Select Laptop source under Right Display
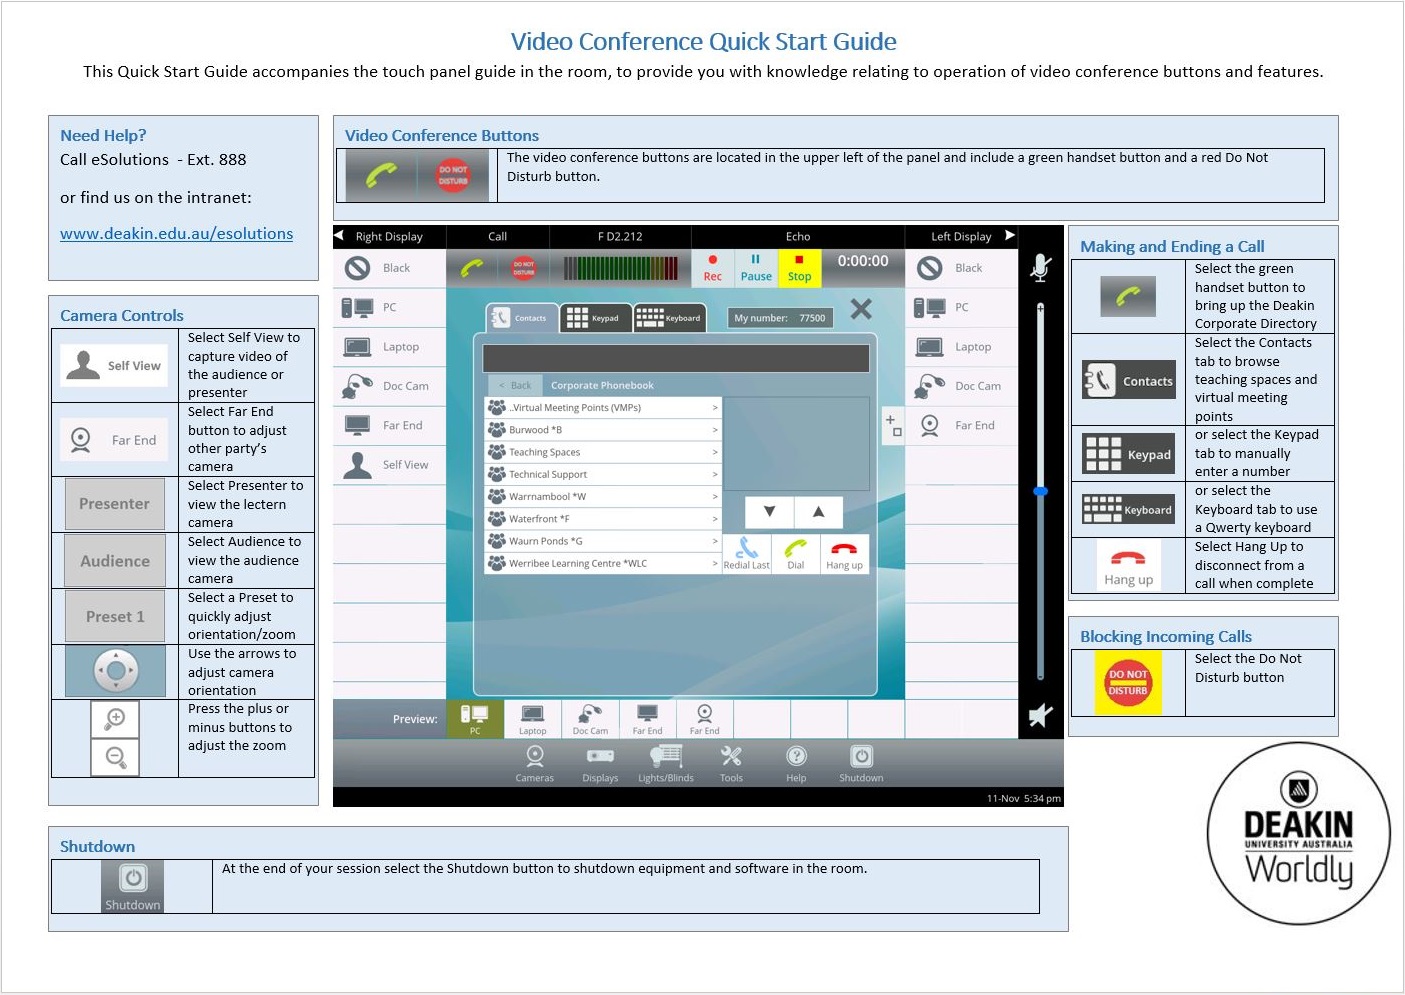Image resolution: width=1405 pixels, height=995 pixels. (389, 347)
